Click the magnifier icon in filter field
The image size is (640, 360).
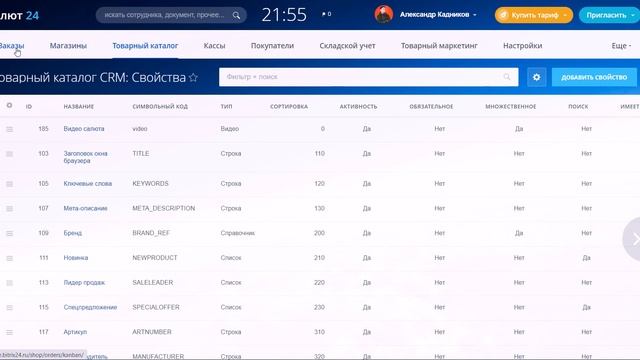tap(507, 77)
